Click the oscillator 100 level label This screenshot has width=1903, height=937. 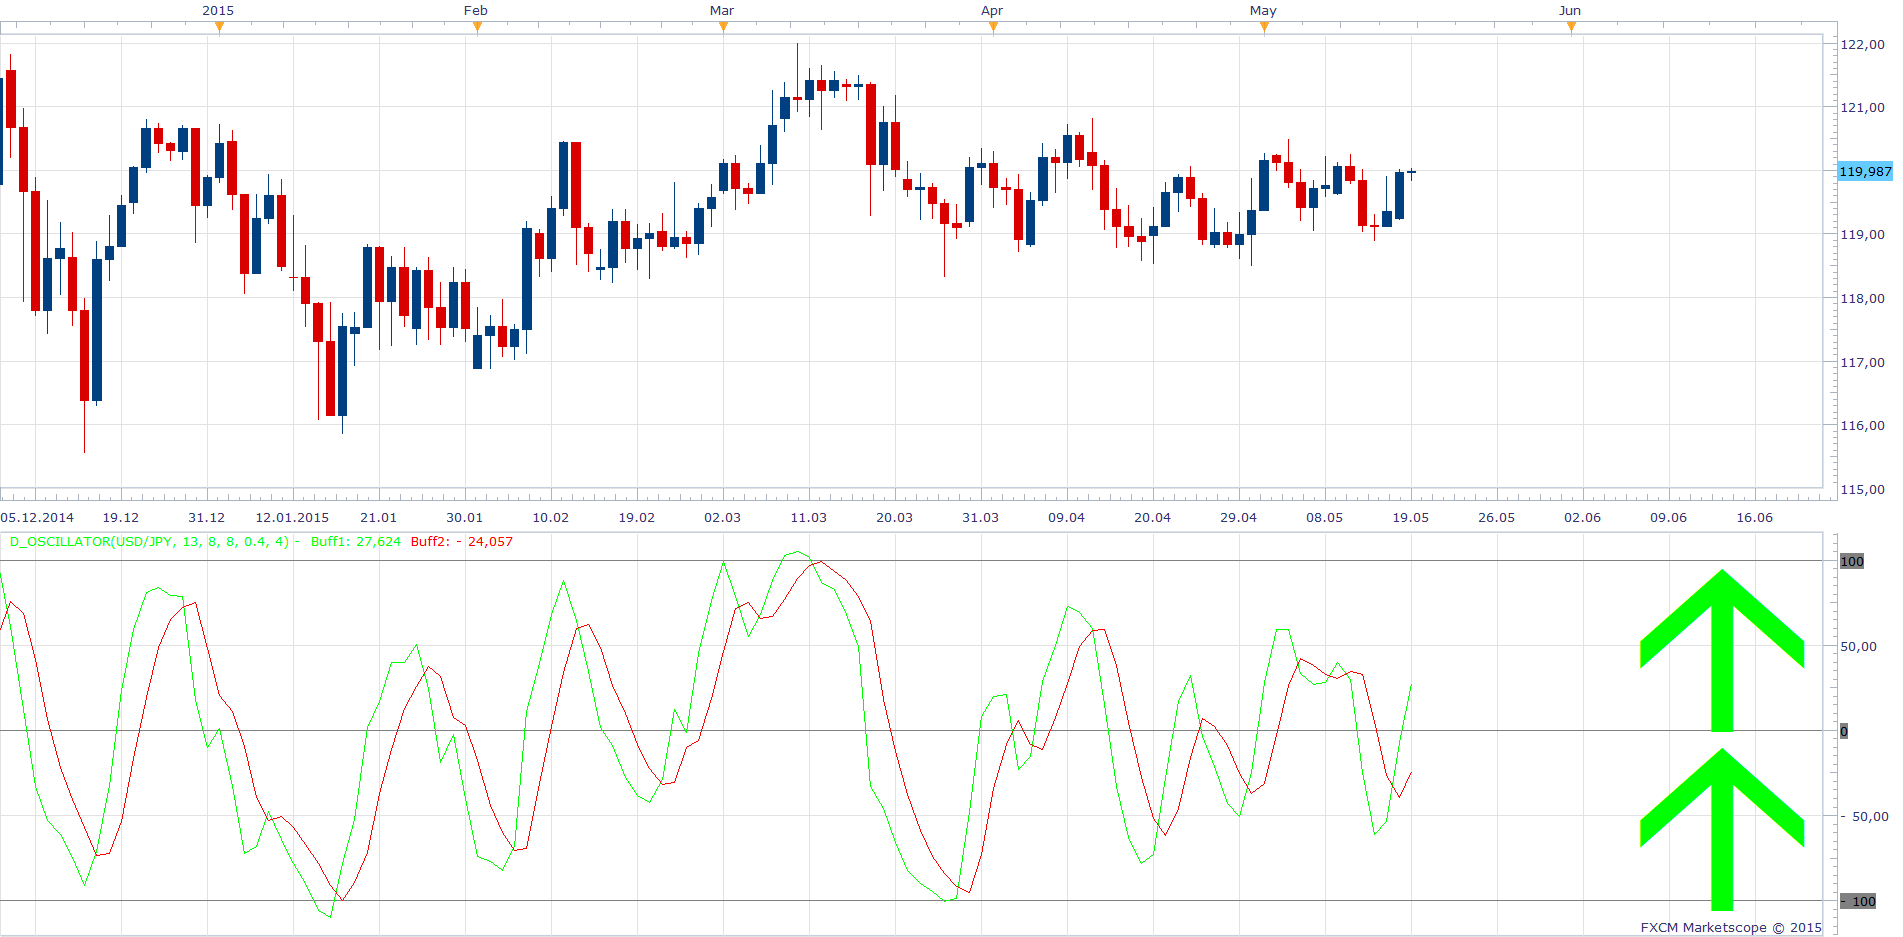(x=1852, y=561)
